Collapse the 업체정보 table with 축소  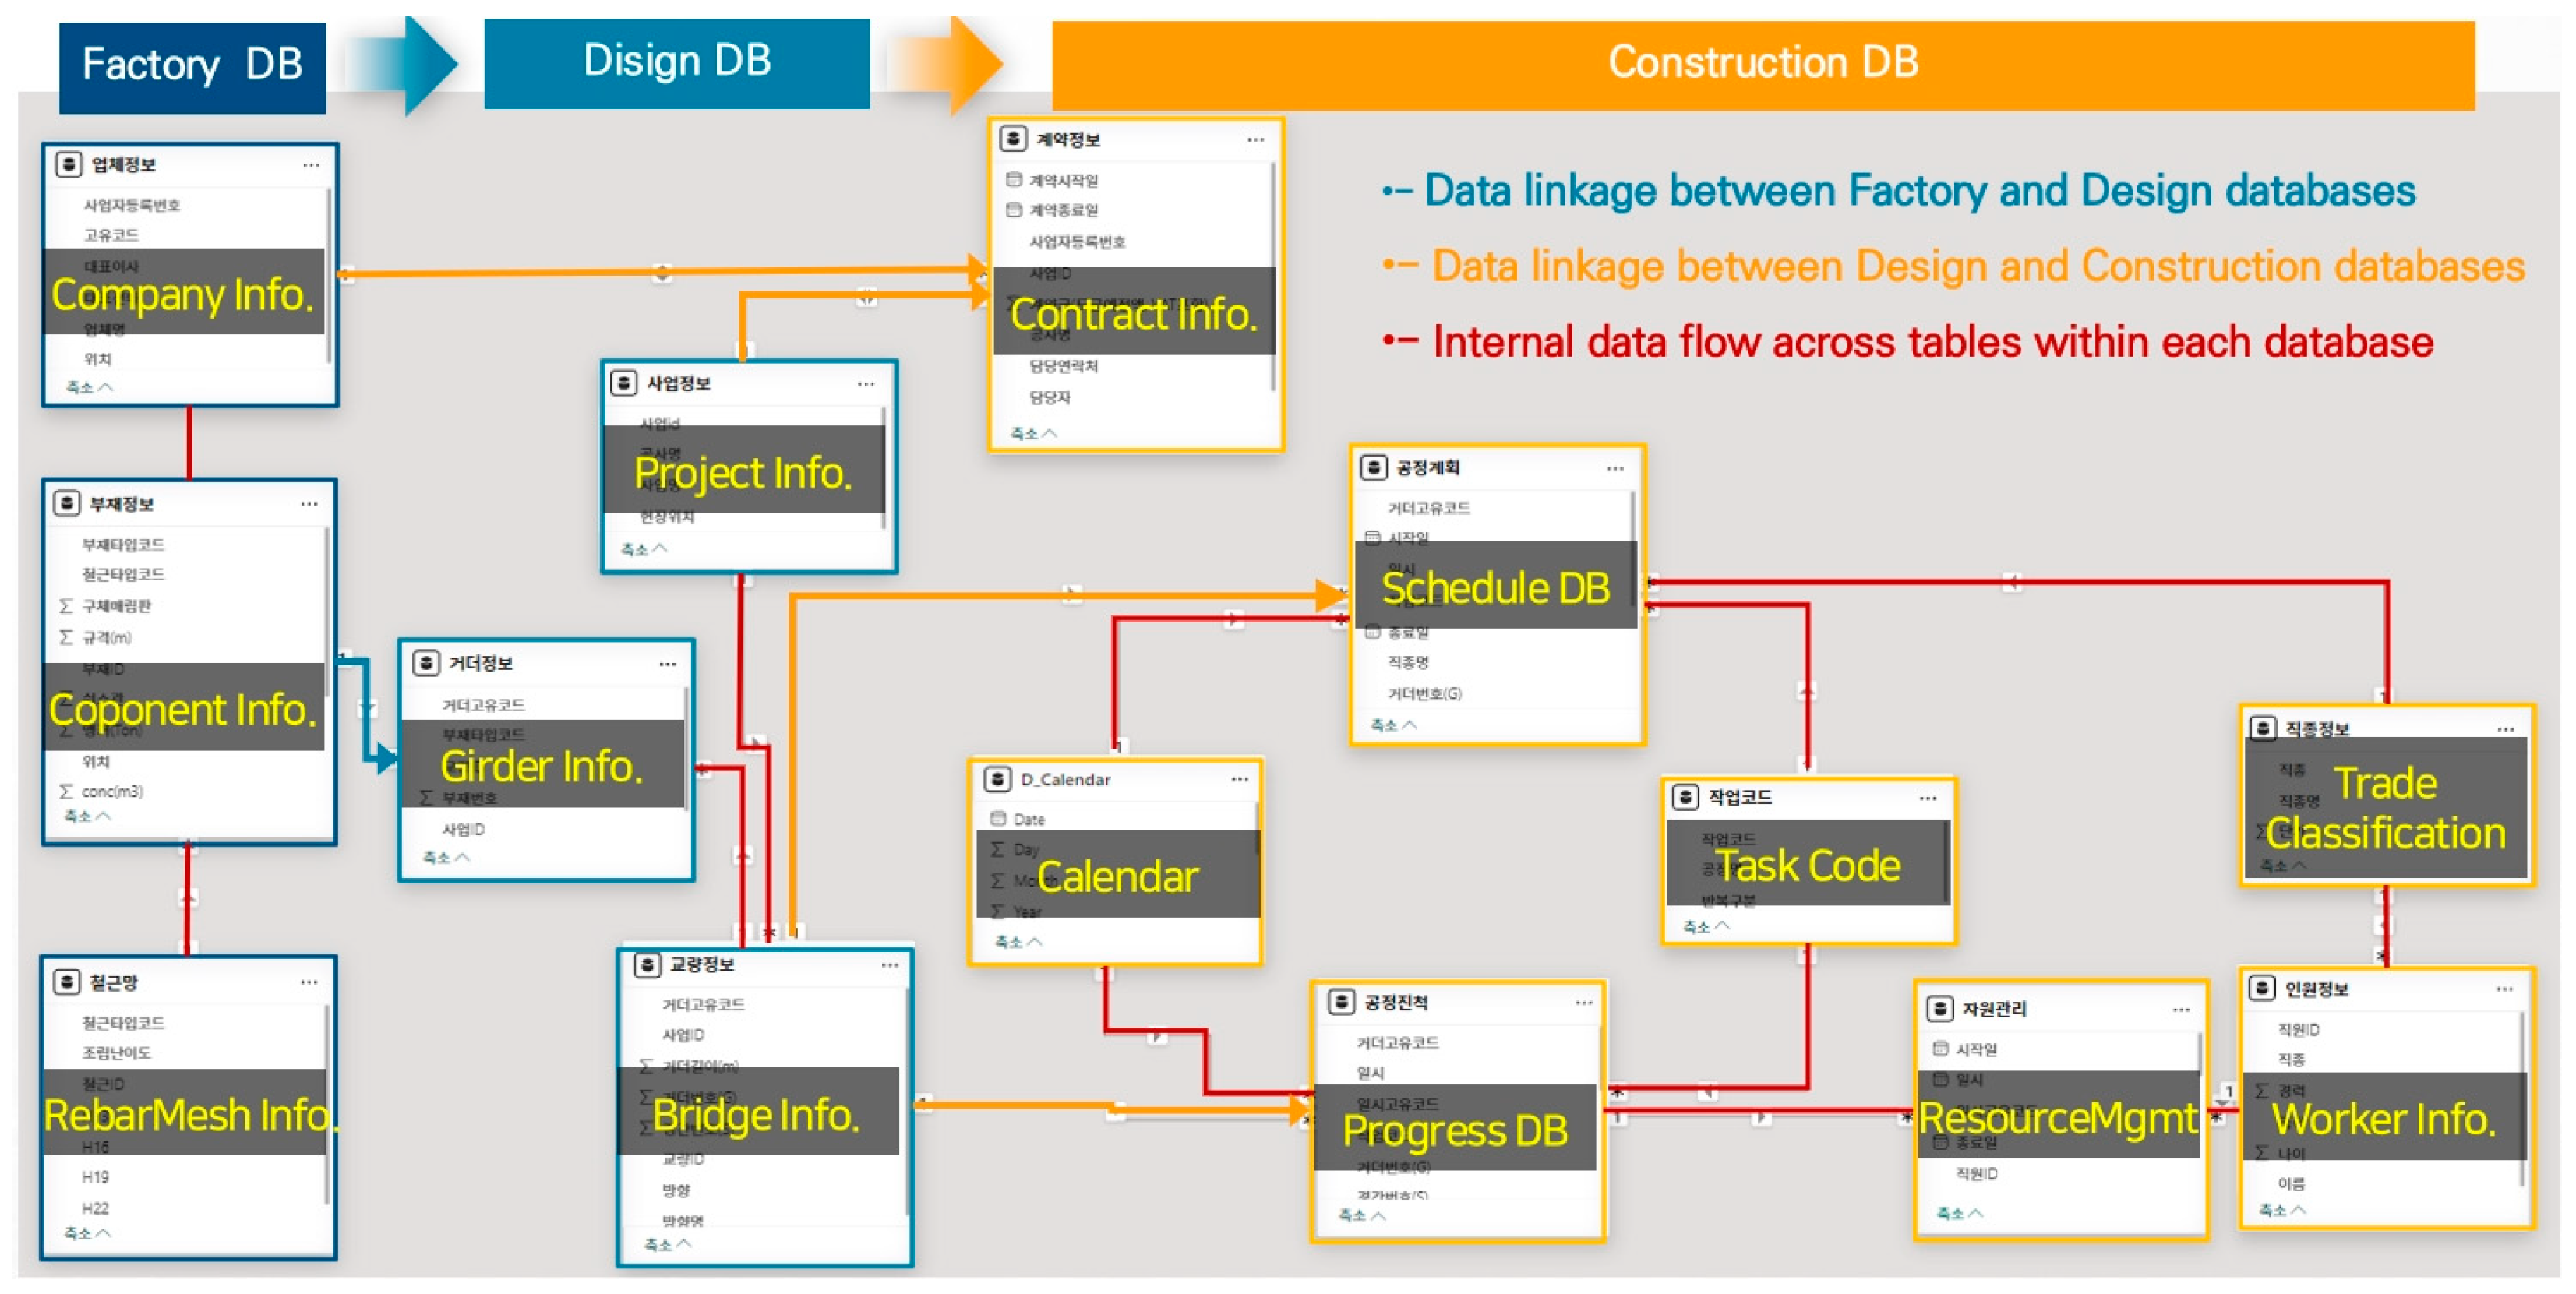coord(89,387)
